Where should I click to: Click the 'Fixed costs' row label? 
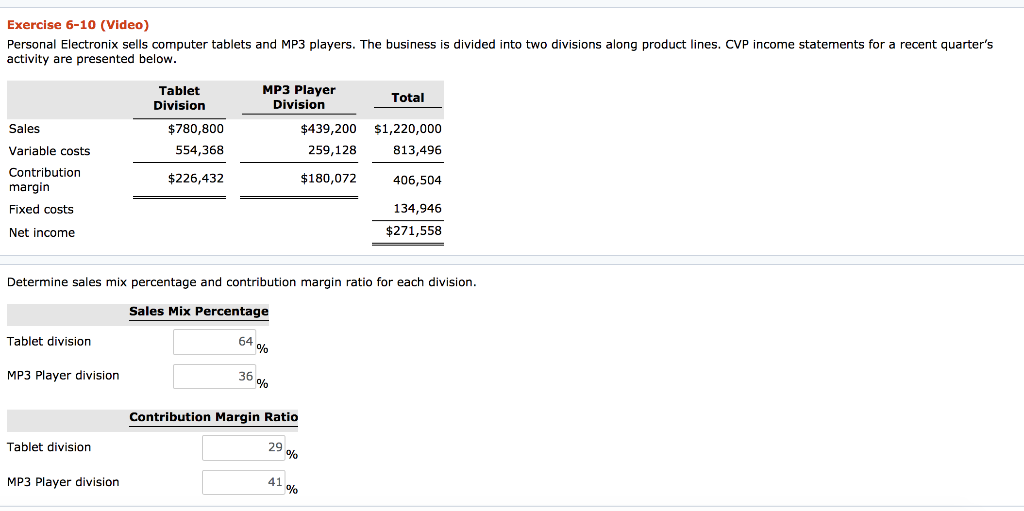[x=41, y=210]
